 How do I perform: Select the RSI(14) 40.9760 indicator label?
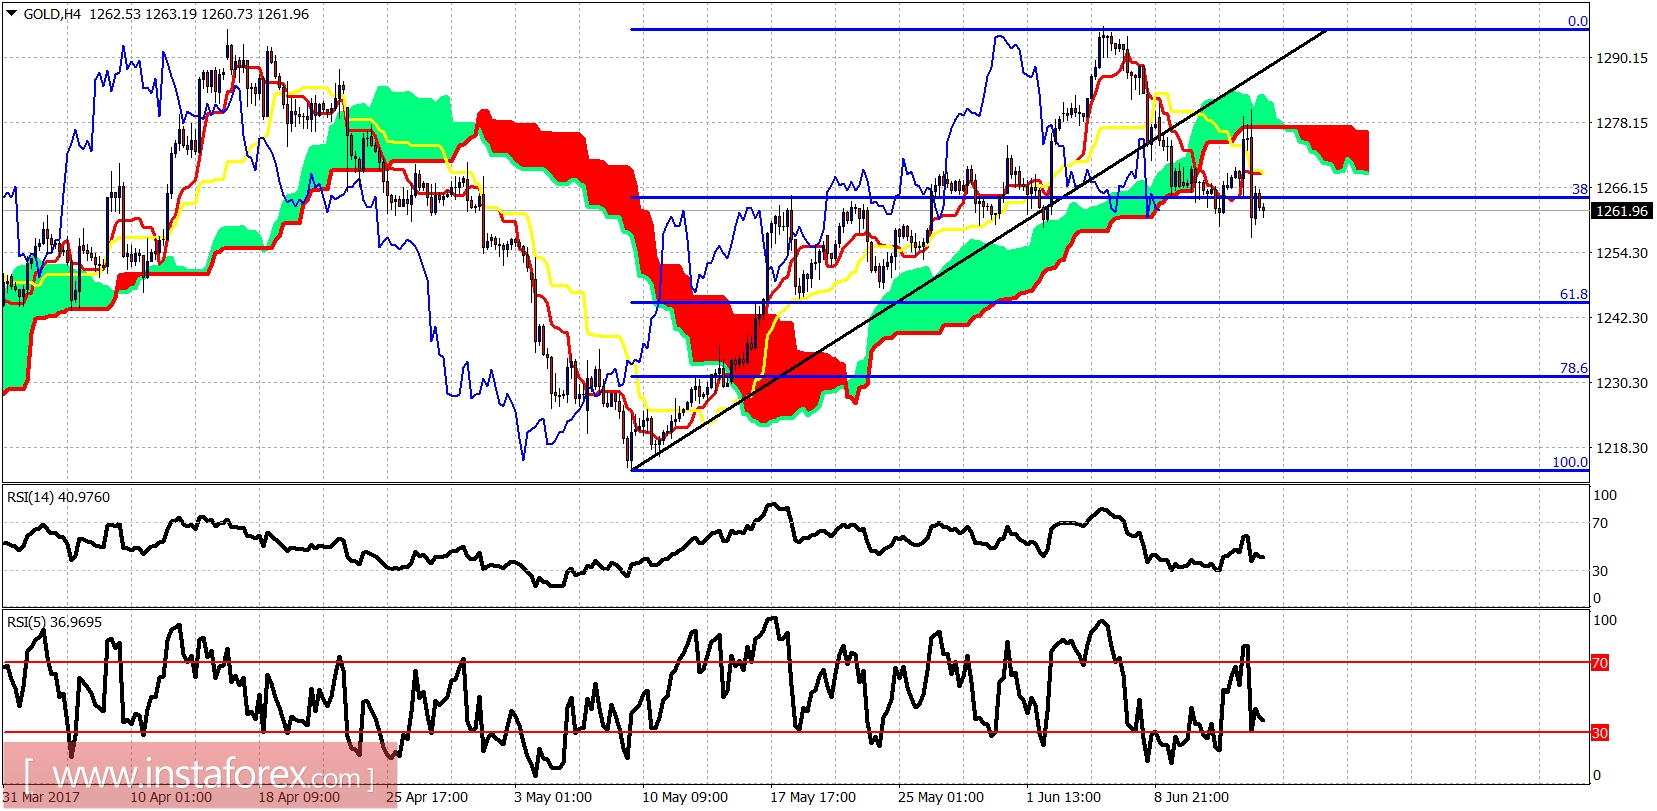[x=58, y=497]
